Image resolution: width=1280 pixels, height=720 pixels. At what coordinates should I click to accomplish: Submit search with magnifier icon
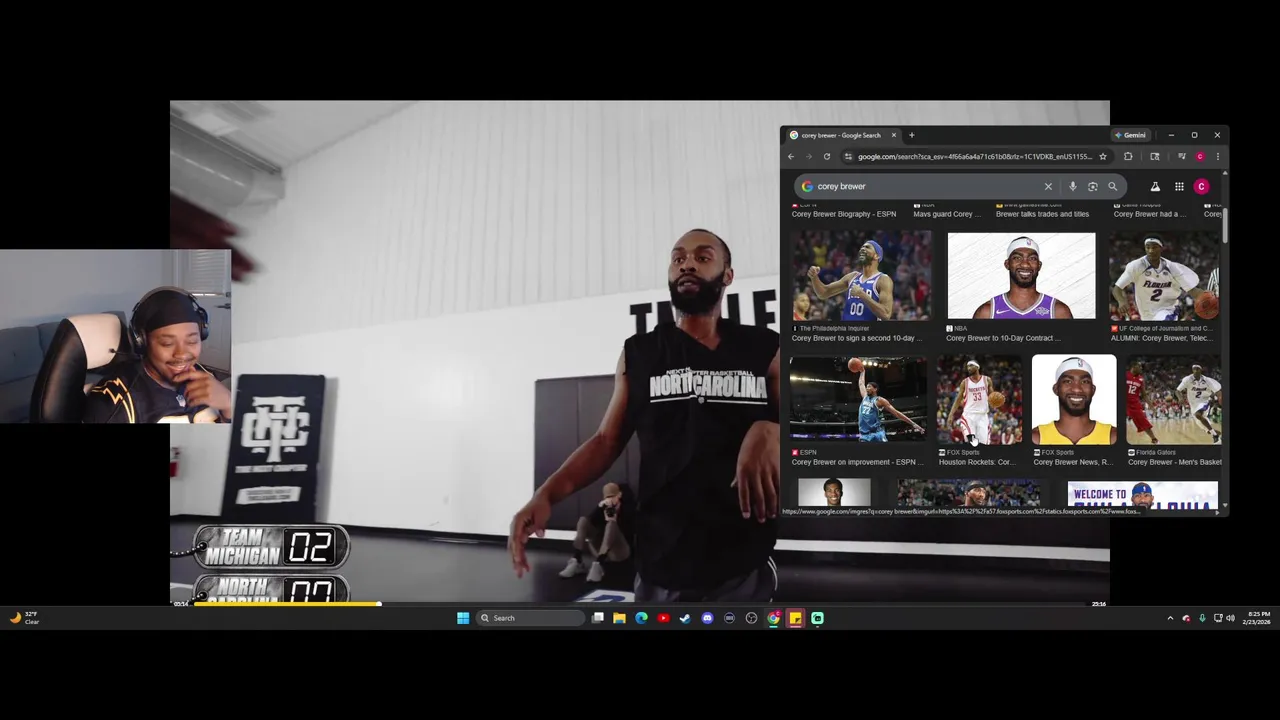(x=1112, y=186)
